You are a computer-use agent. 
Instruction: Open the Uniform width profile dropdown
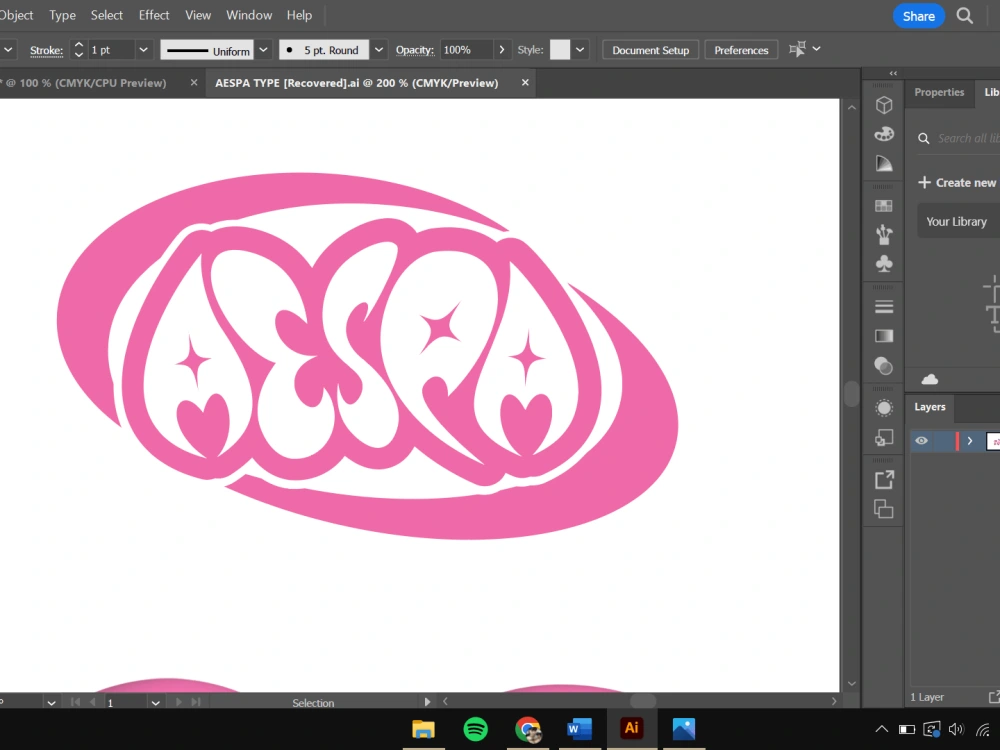263,49
